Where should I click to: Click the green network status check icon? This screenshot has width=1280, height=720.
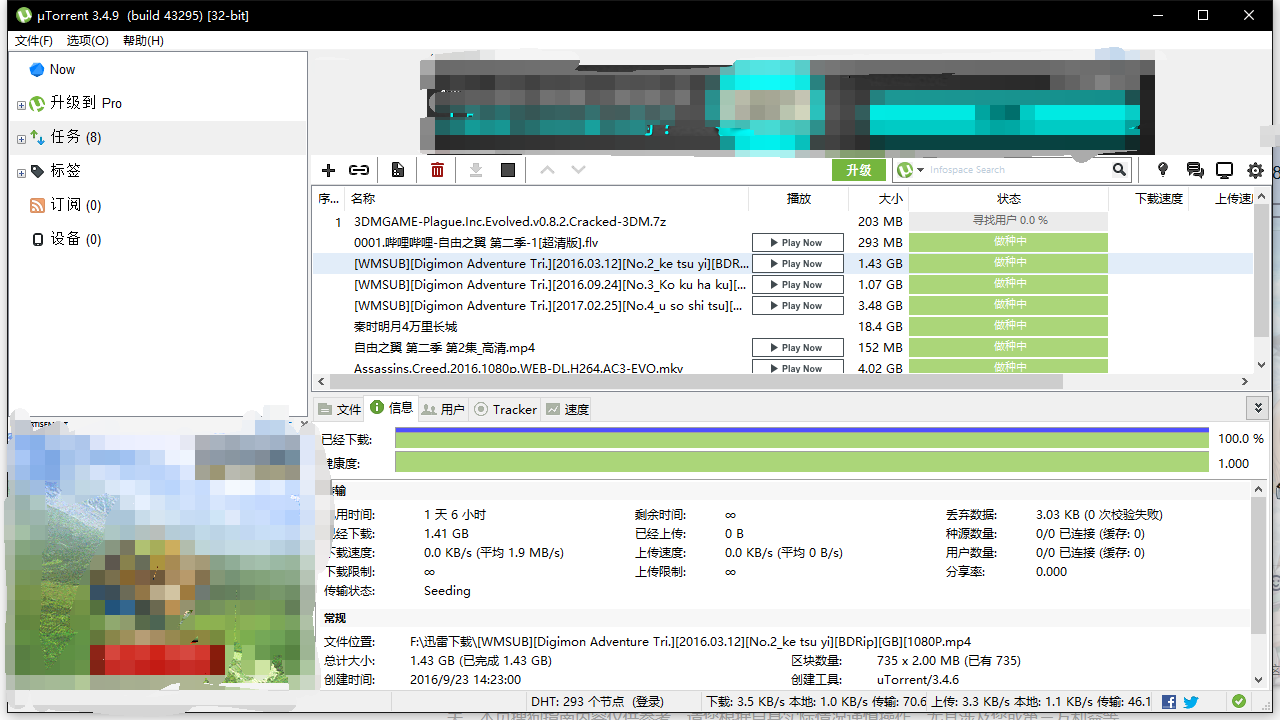(1239, 702)
